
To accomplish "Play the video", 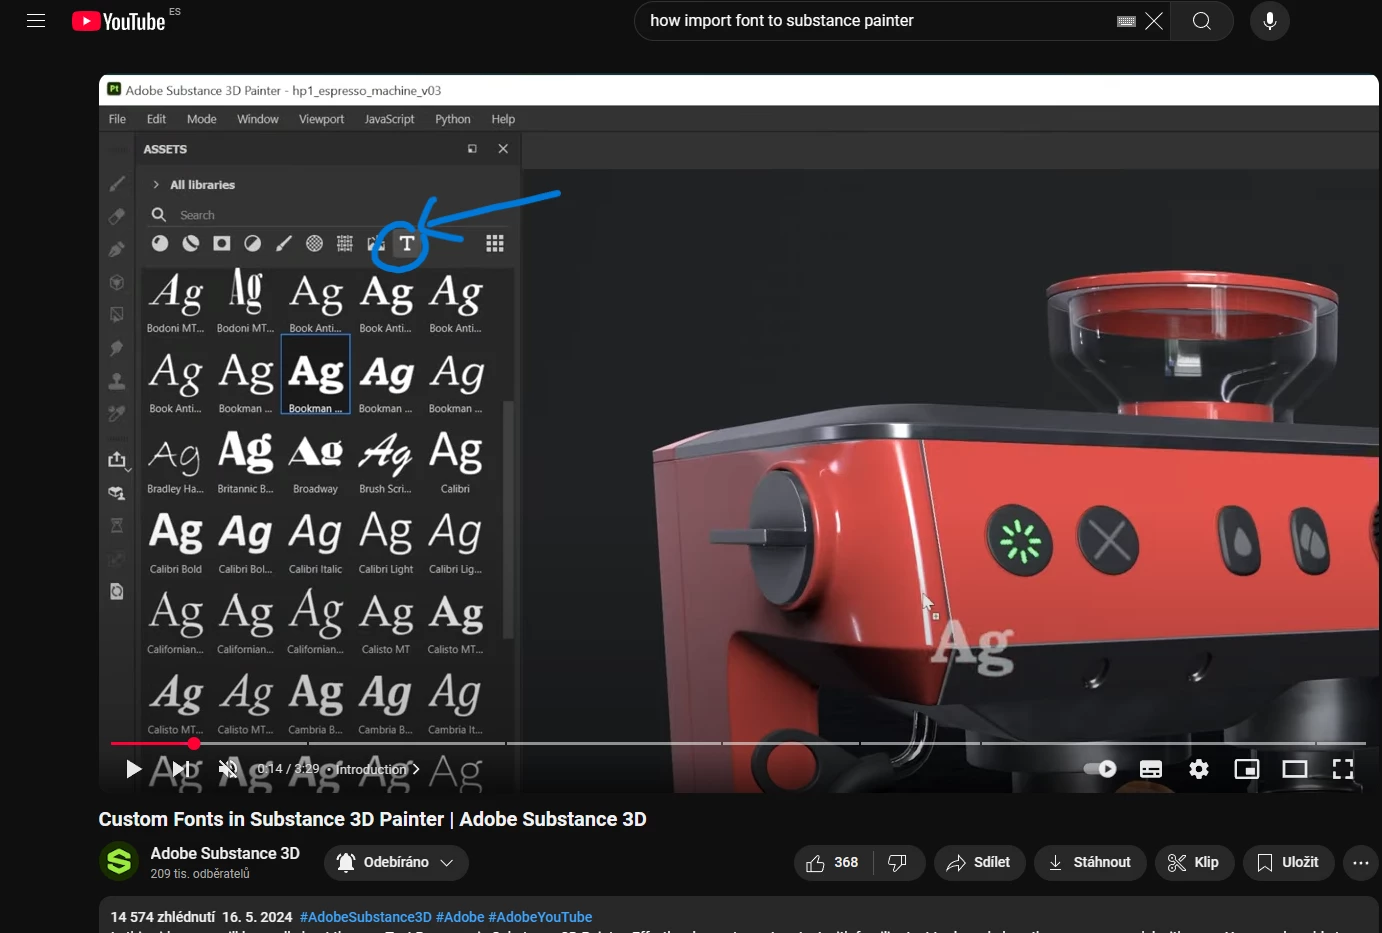I will (x=133, y=769).
